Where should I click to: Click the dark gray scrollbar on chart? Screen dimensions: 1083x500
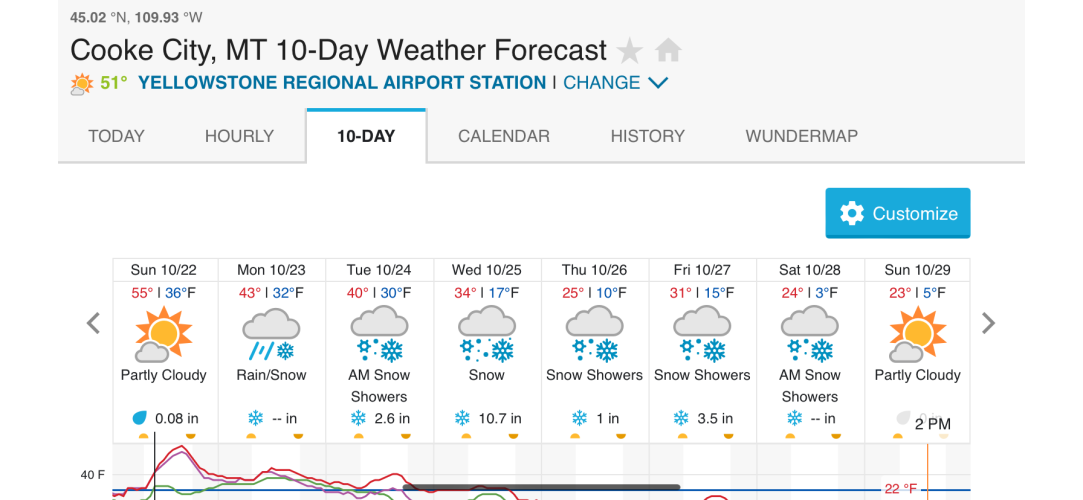tap(541, 488)
